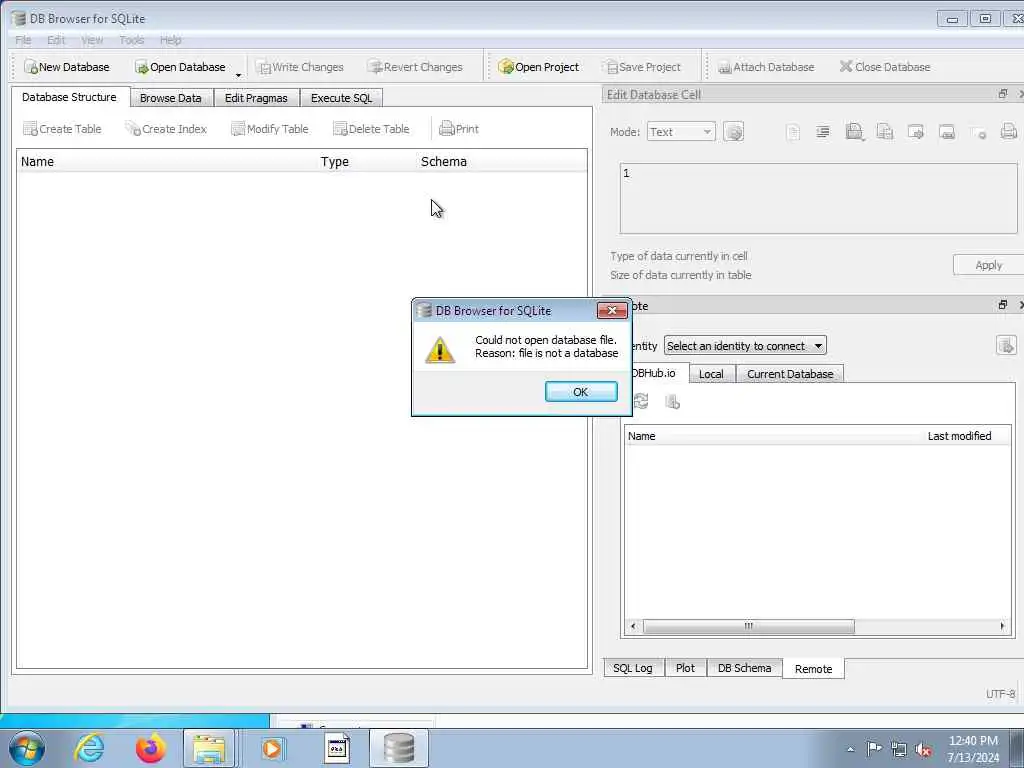Open the cell editor Mode dropdown
The height and width of the screenshot is (768, 1024).
point(681,132)
